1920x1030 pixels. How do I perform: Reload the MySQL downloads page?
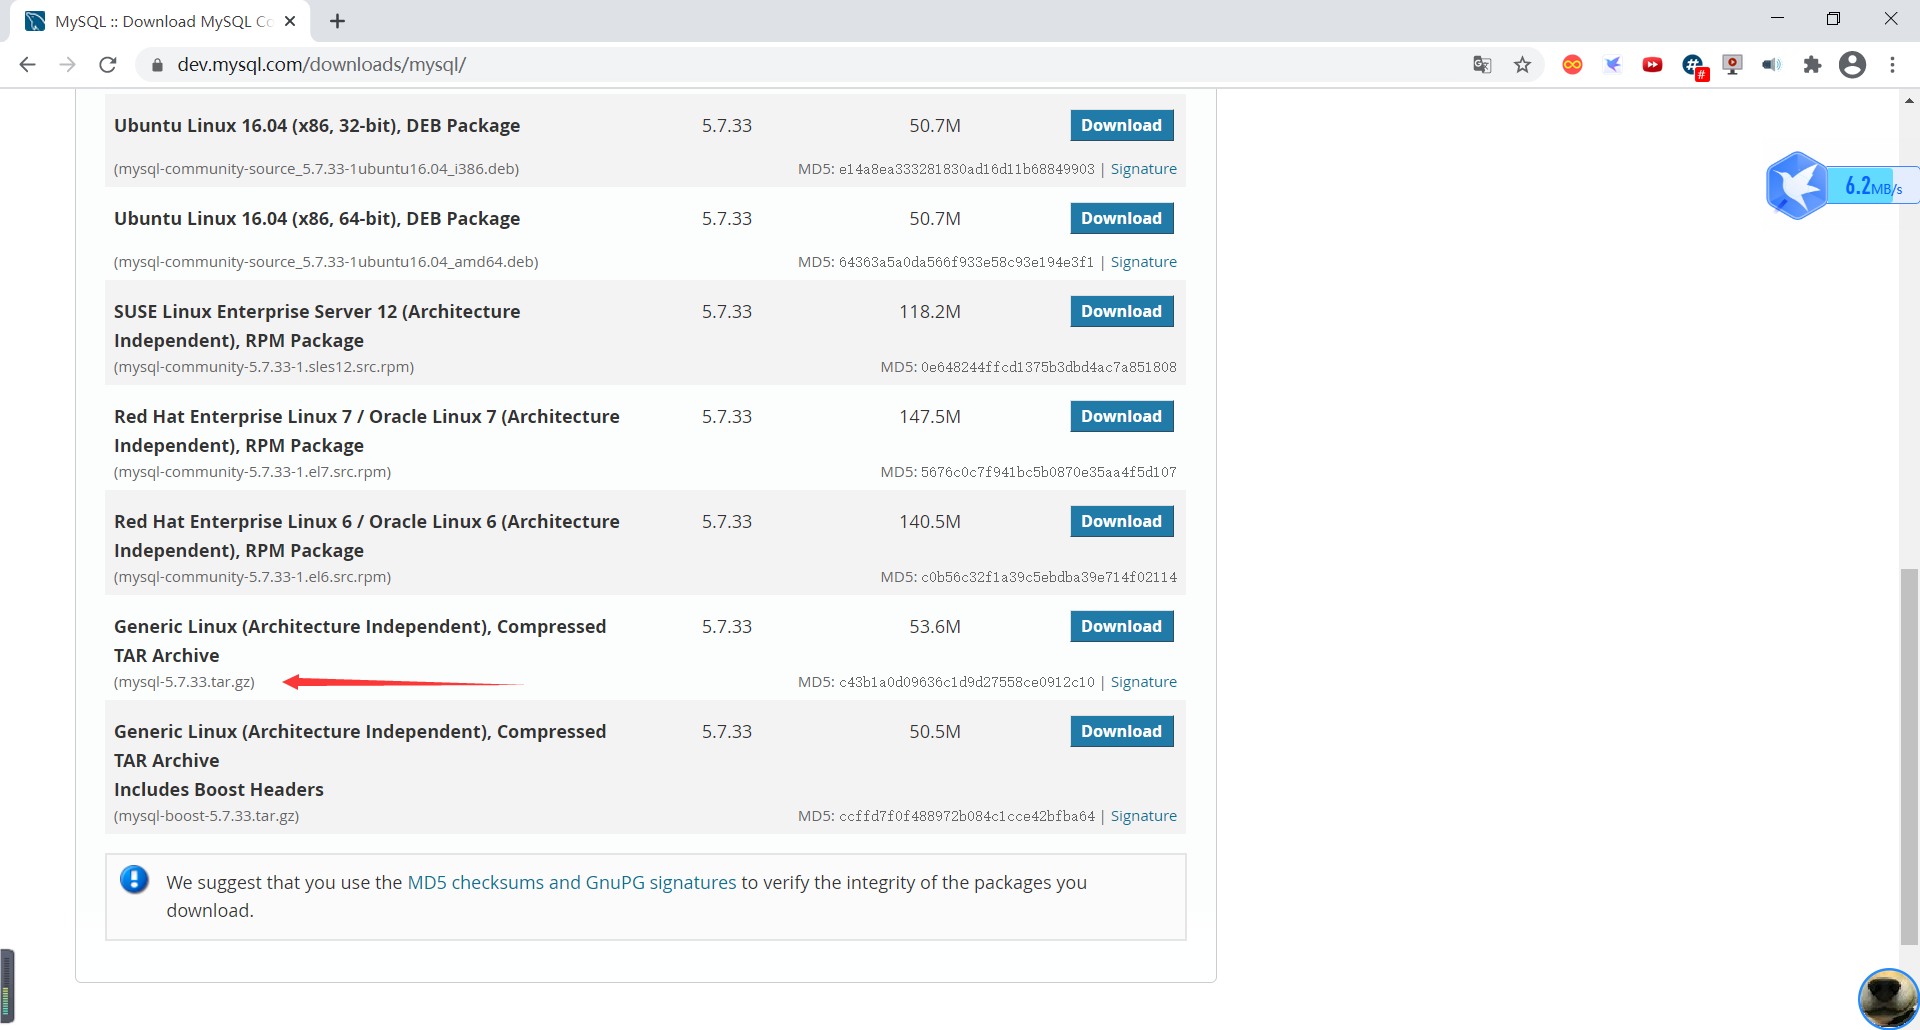108,65
